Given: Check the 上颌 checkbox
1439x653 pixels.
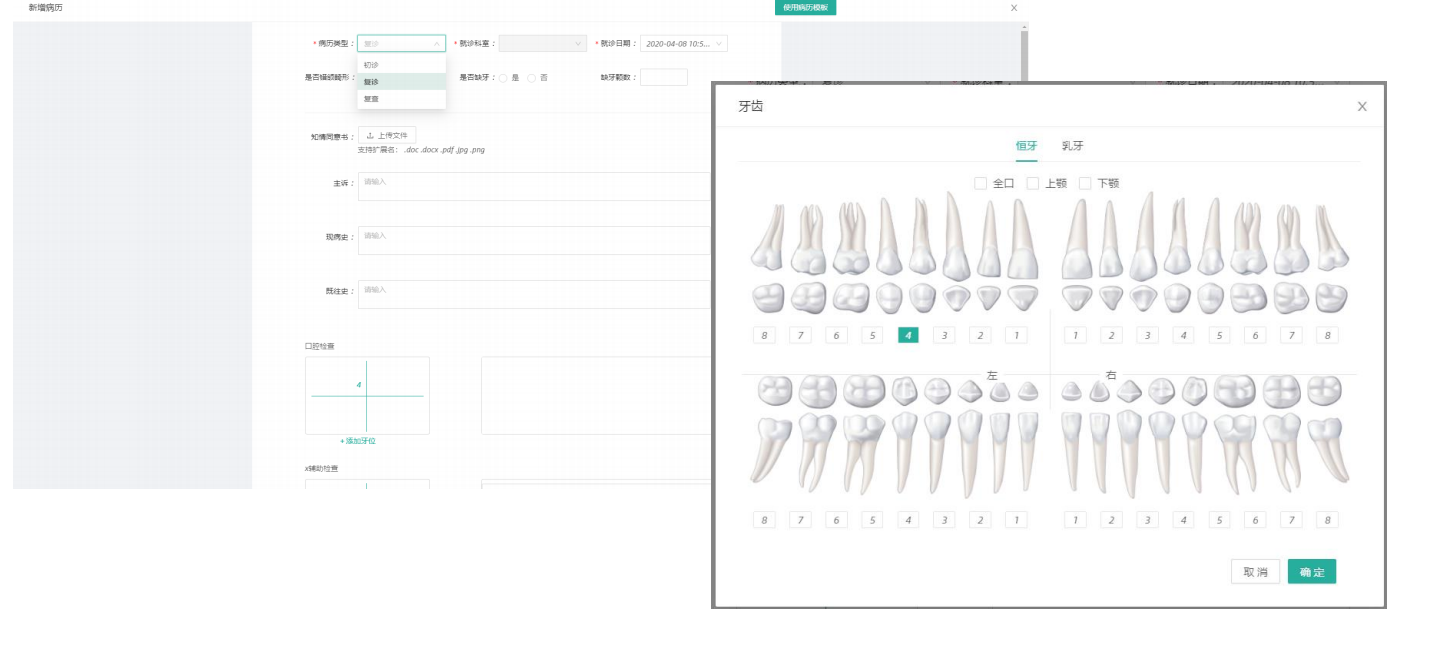Looking at the screenshot, I should 1033,183.
